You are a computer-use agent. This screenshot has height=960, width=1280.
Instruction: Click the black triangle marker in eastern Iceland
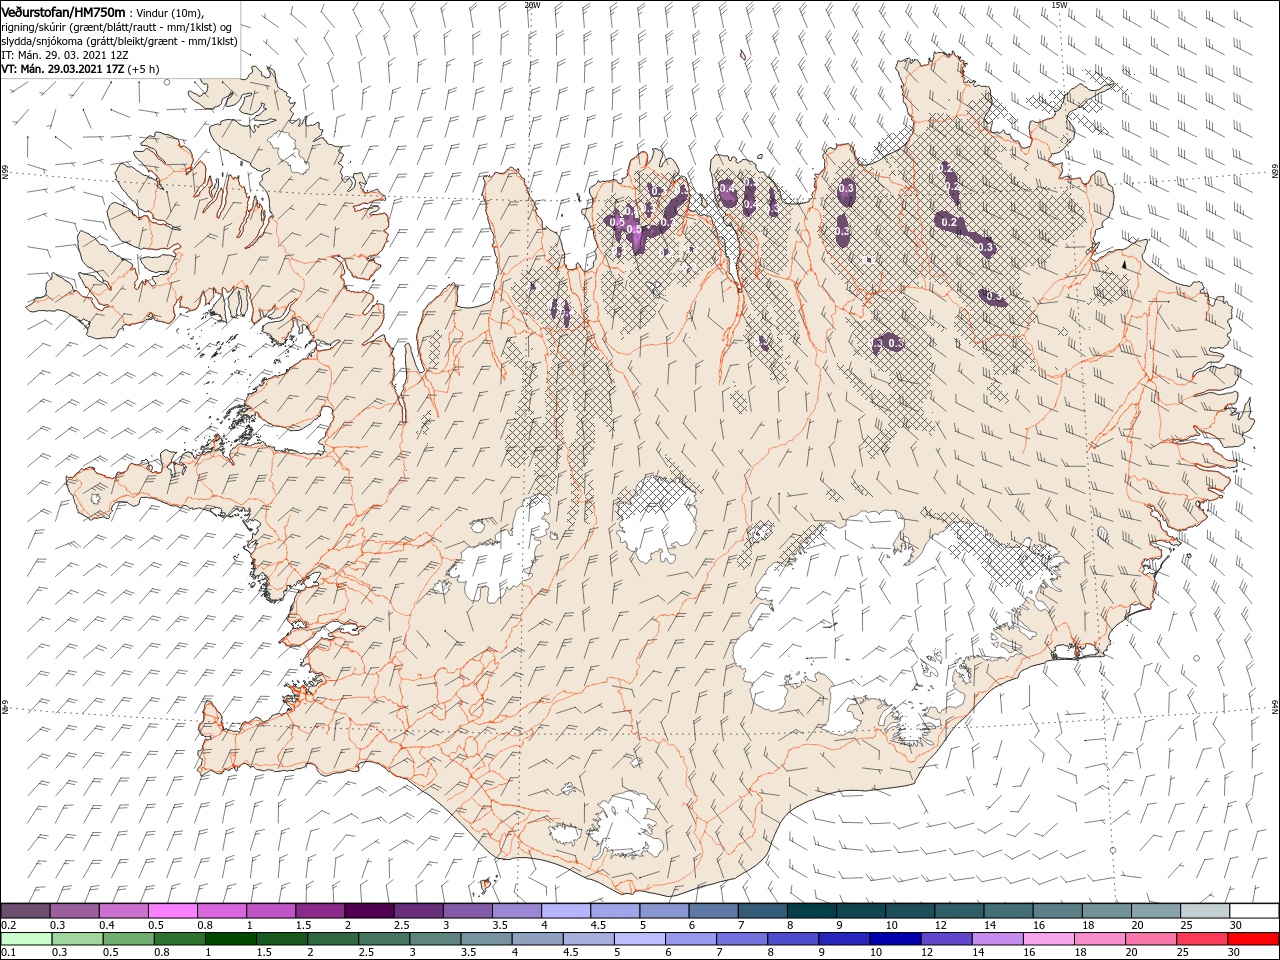click(1125, 266)
